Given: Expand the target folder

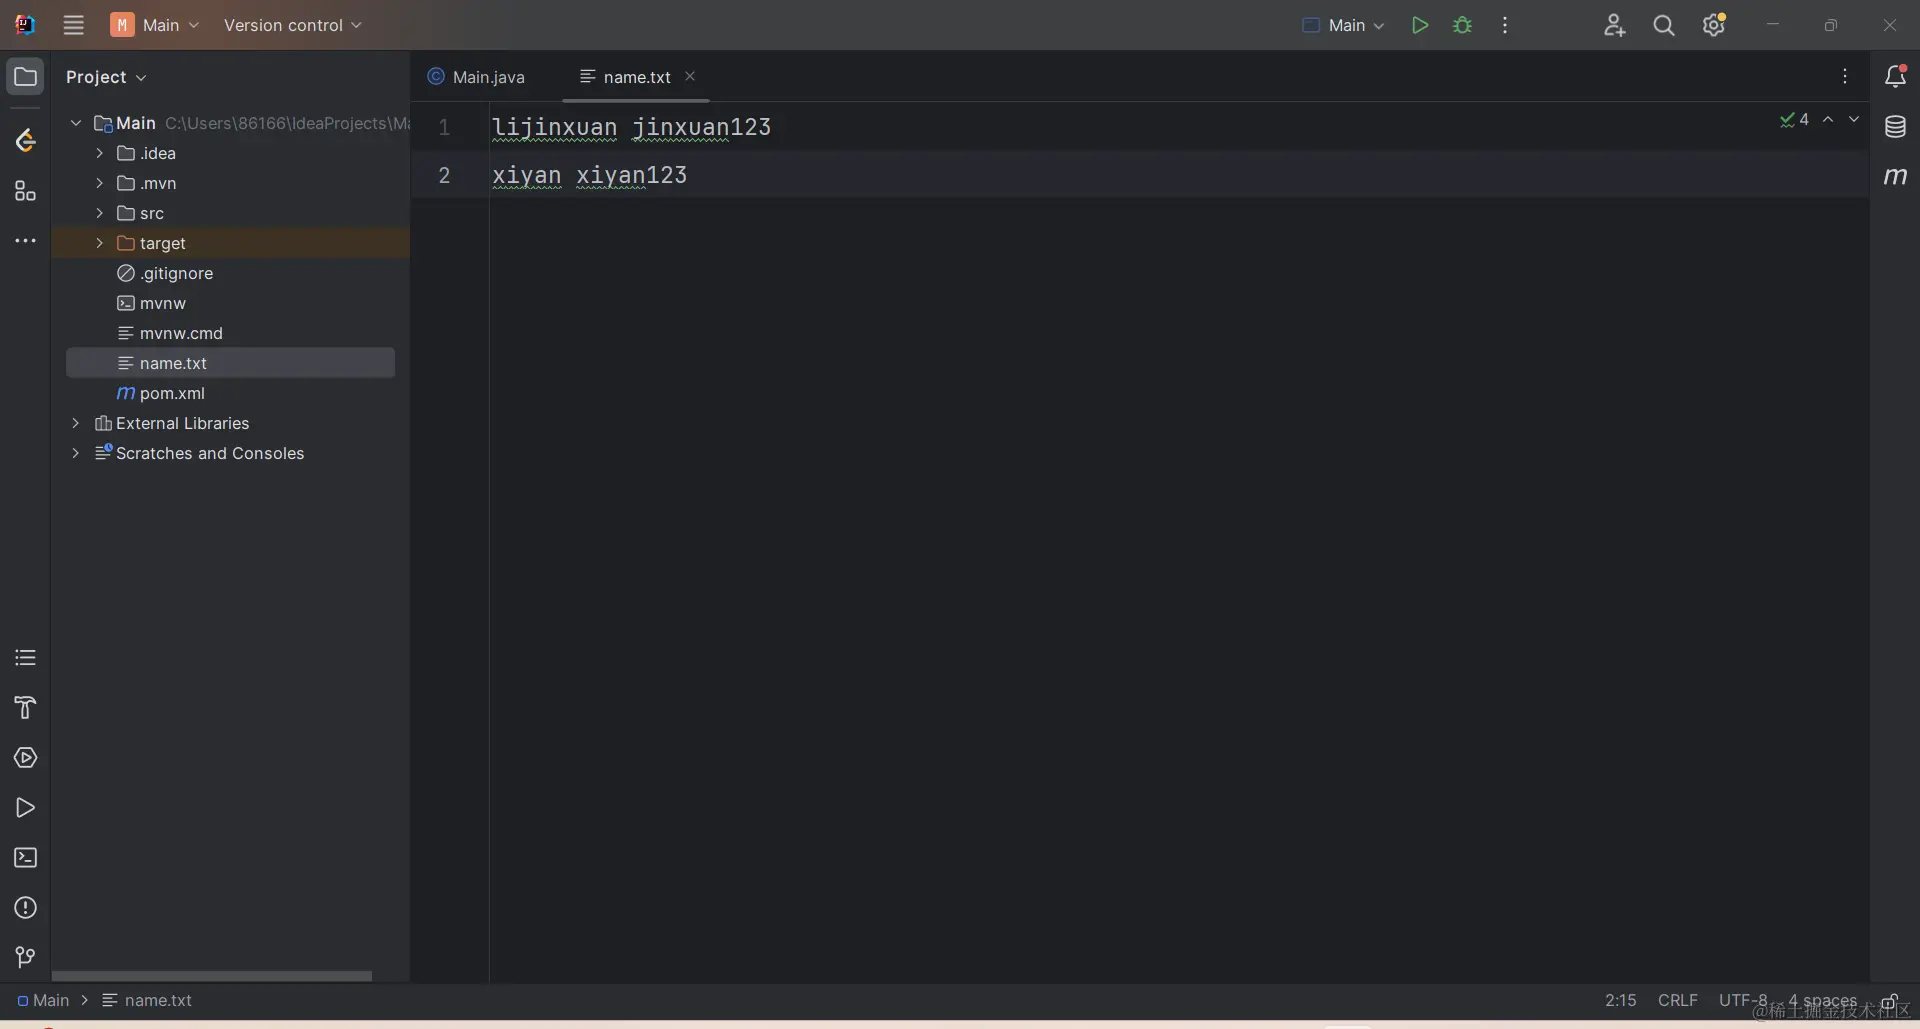Looking at the screenshot, I should (99, 243).
